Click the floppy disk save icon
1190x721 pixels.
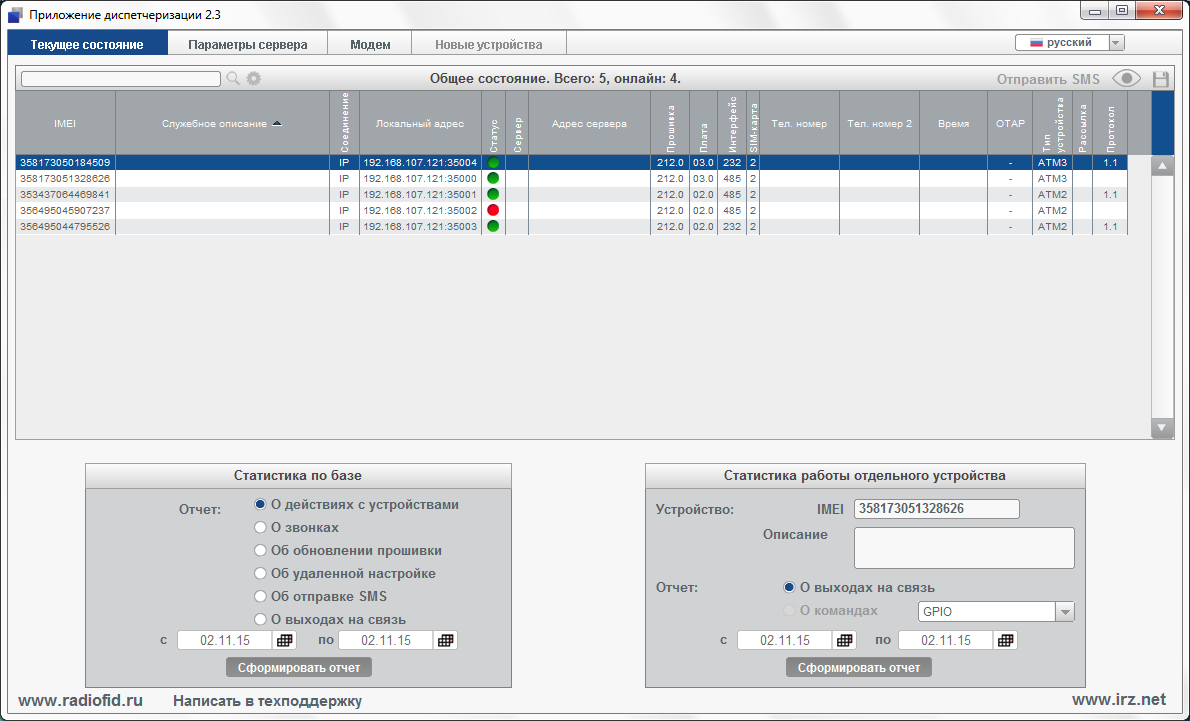coord(1161,80)
